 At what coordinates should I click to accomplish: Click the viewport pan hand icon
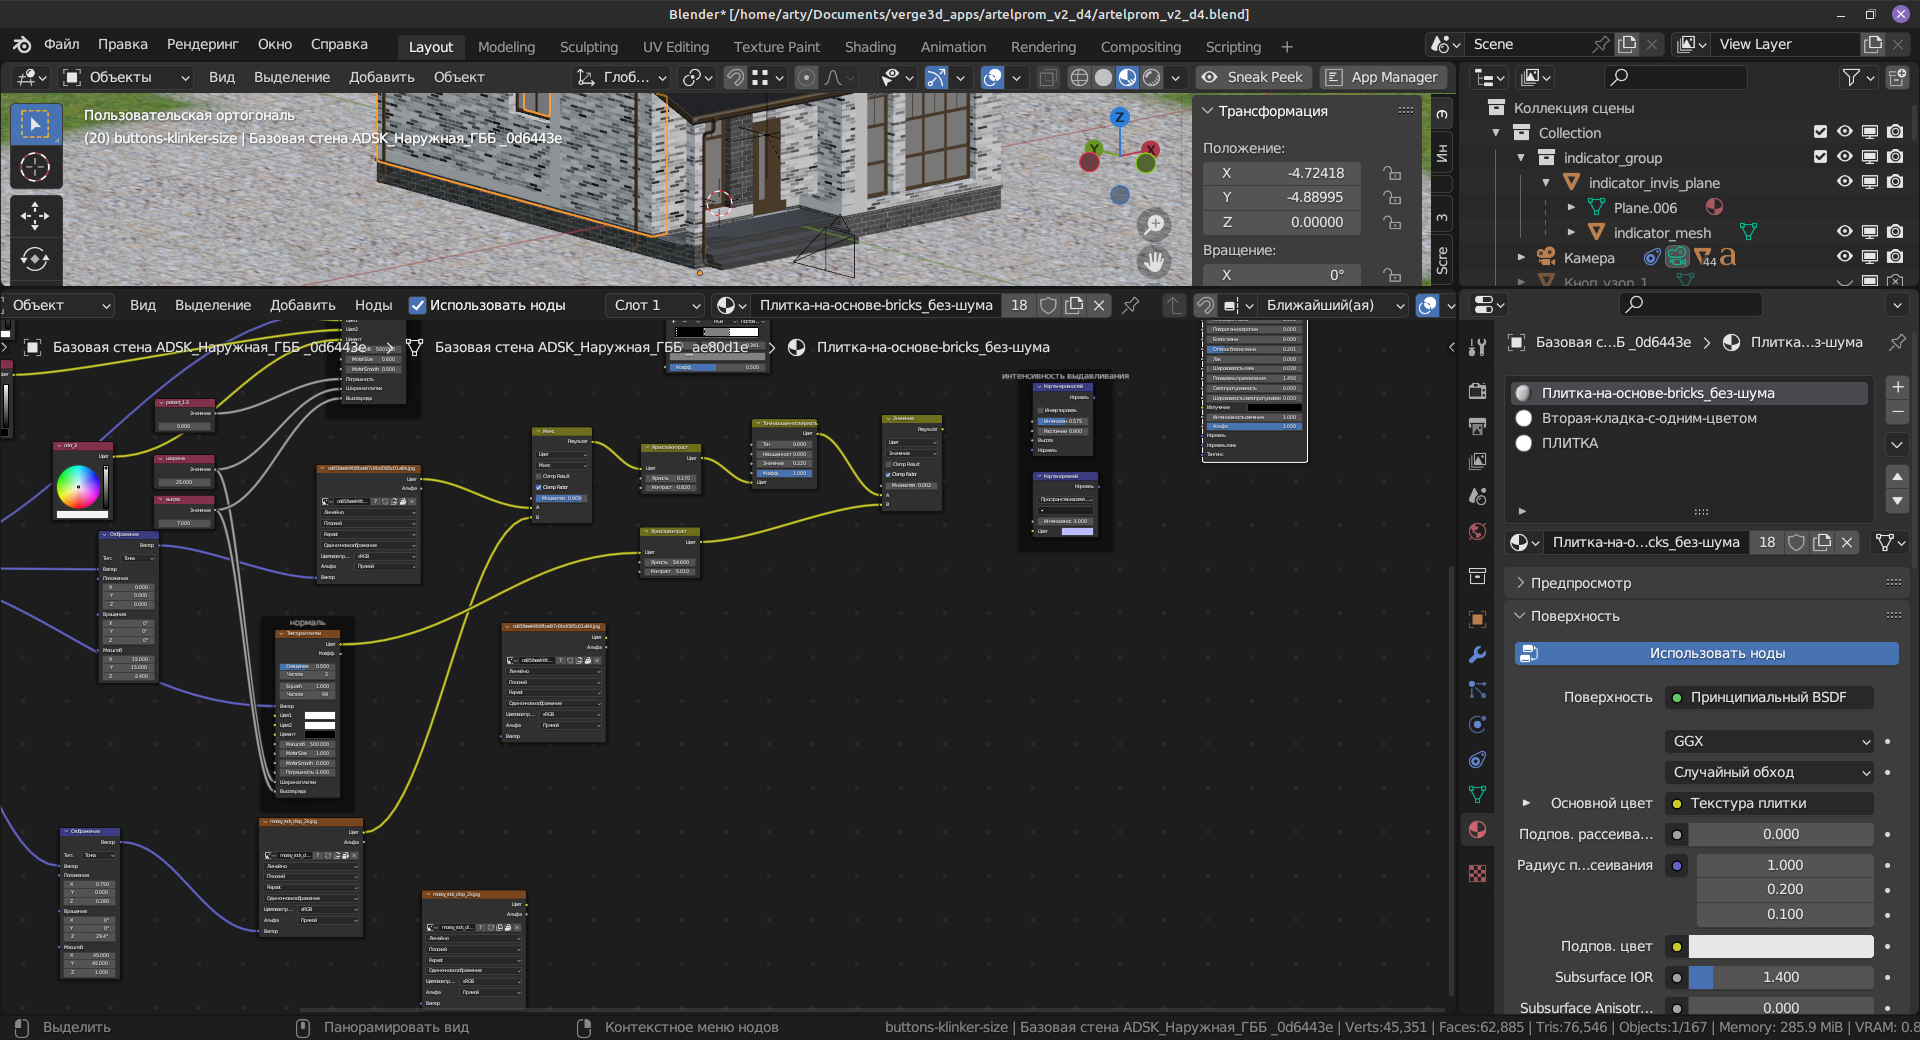pos(1154,262)
